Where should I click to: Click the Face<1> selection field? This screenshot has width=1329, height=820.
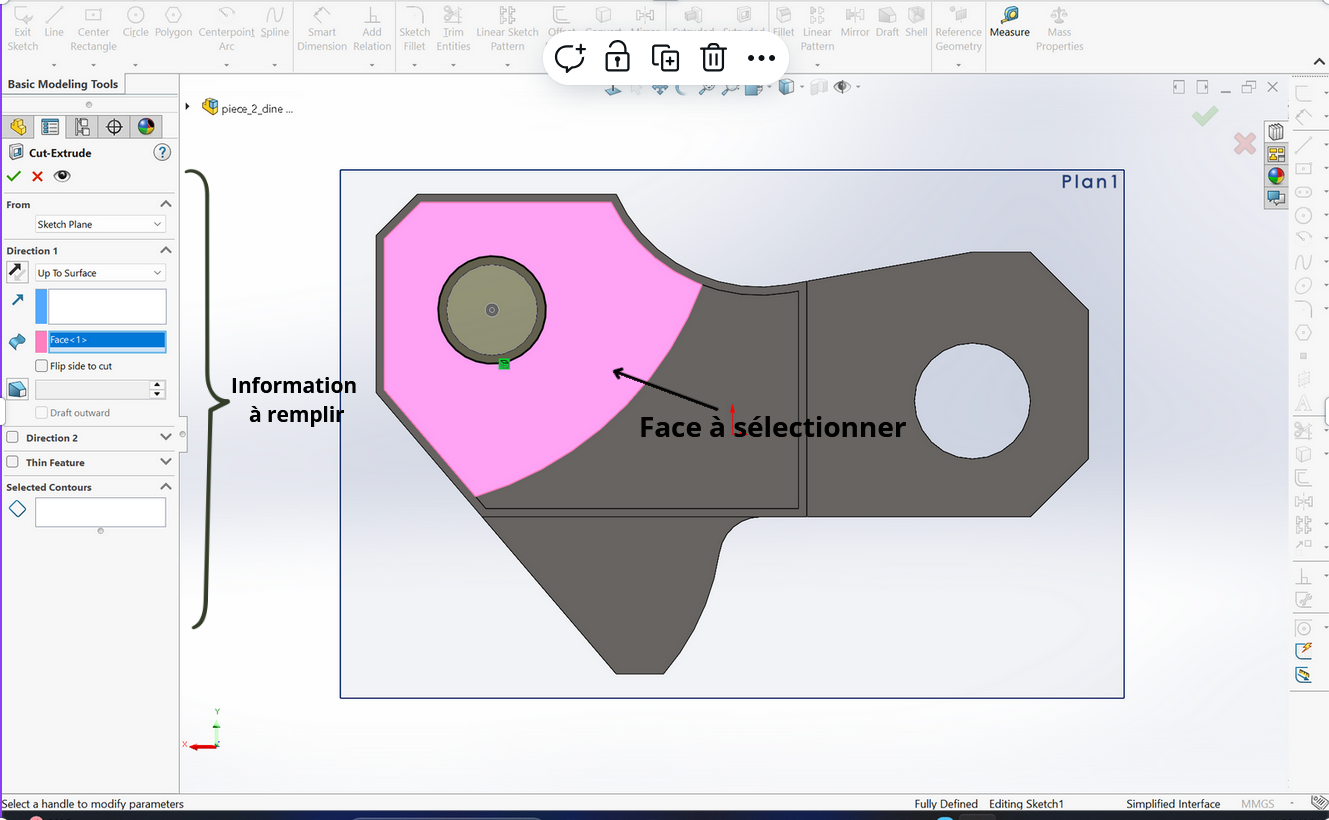[x=107, y=341]
